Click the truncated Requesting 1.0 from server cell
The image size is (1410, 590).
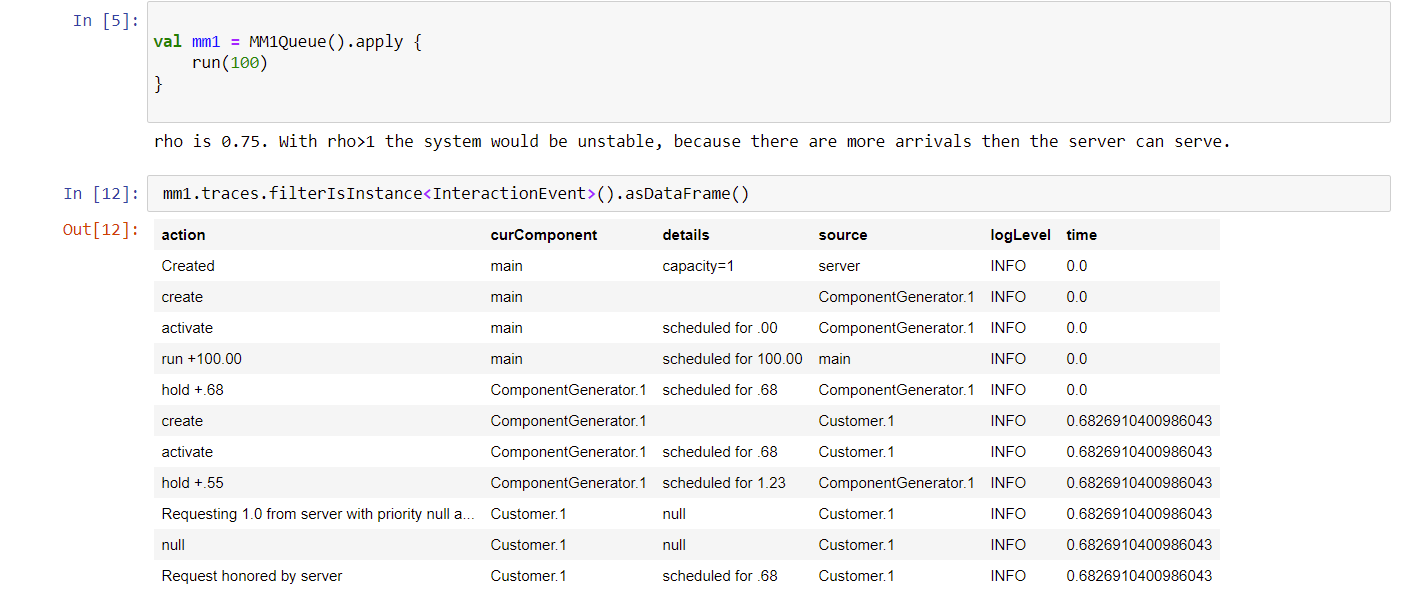coord(318,514)
